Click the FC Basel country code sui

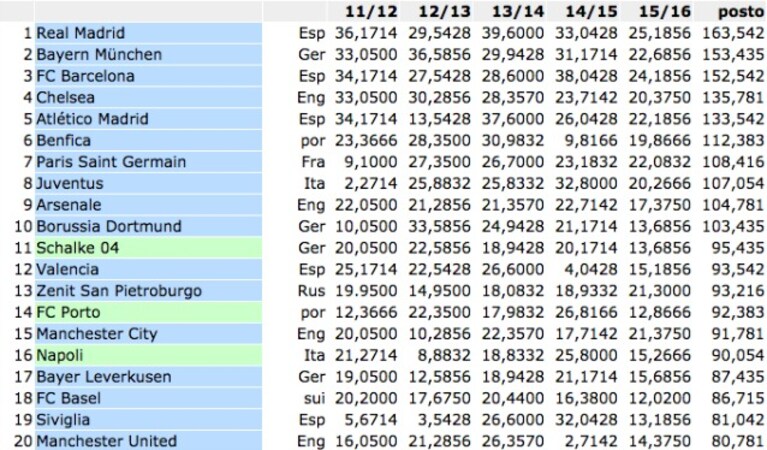point(313,398)
